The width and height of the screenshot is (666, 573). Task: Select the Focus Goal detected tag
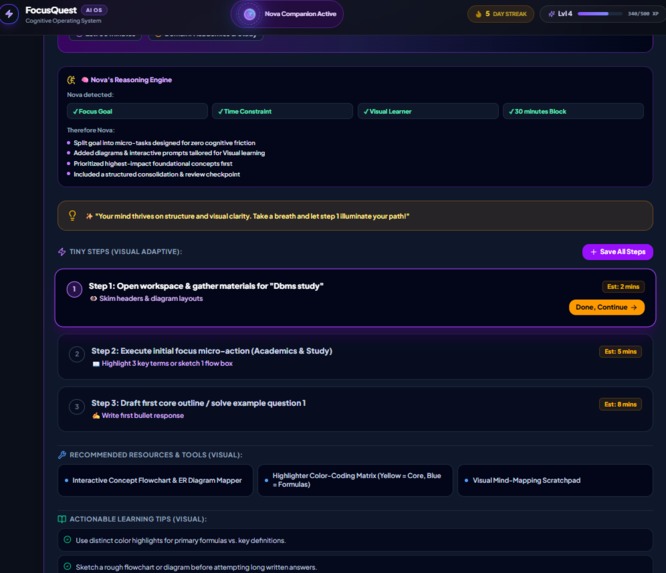point(137,111)
